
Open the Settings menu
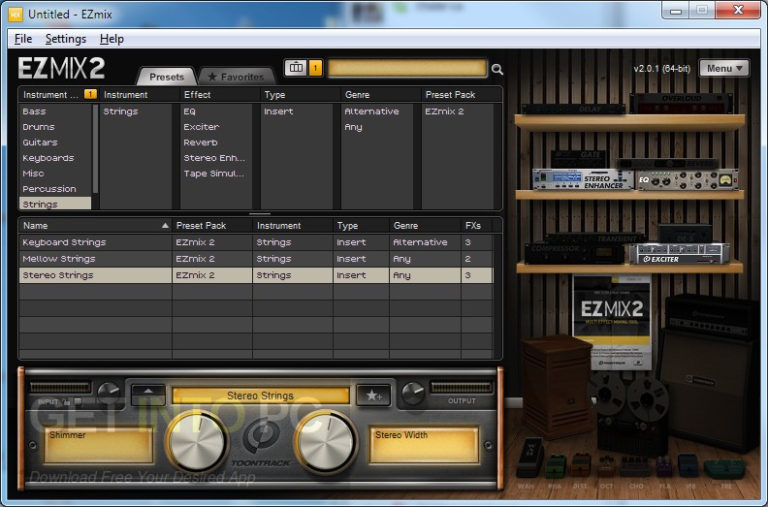click(66, 39)
